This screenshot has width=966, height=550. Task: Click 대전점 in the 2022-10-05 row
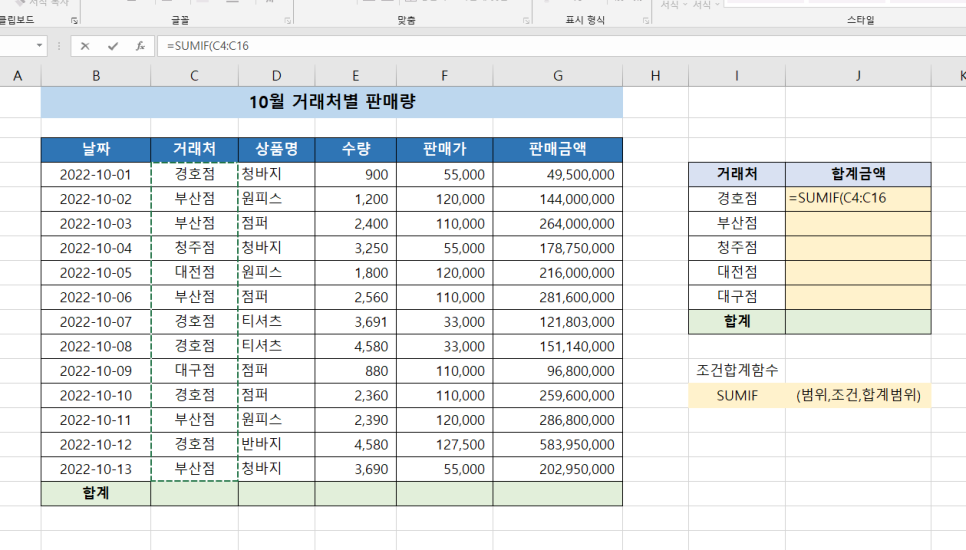[x=194, y=273]
